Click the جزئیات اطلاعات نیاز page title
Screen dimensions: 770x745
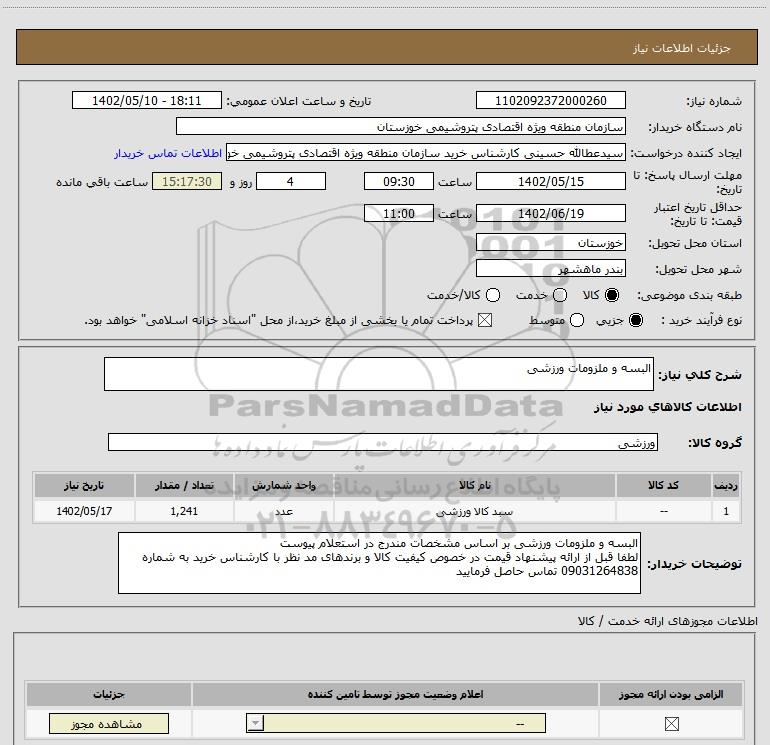coord(682,48)
